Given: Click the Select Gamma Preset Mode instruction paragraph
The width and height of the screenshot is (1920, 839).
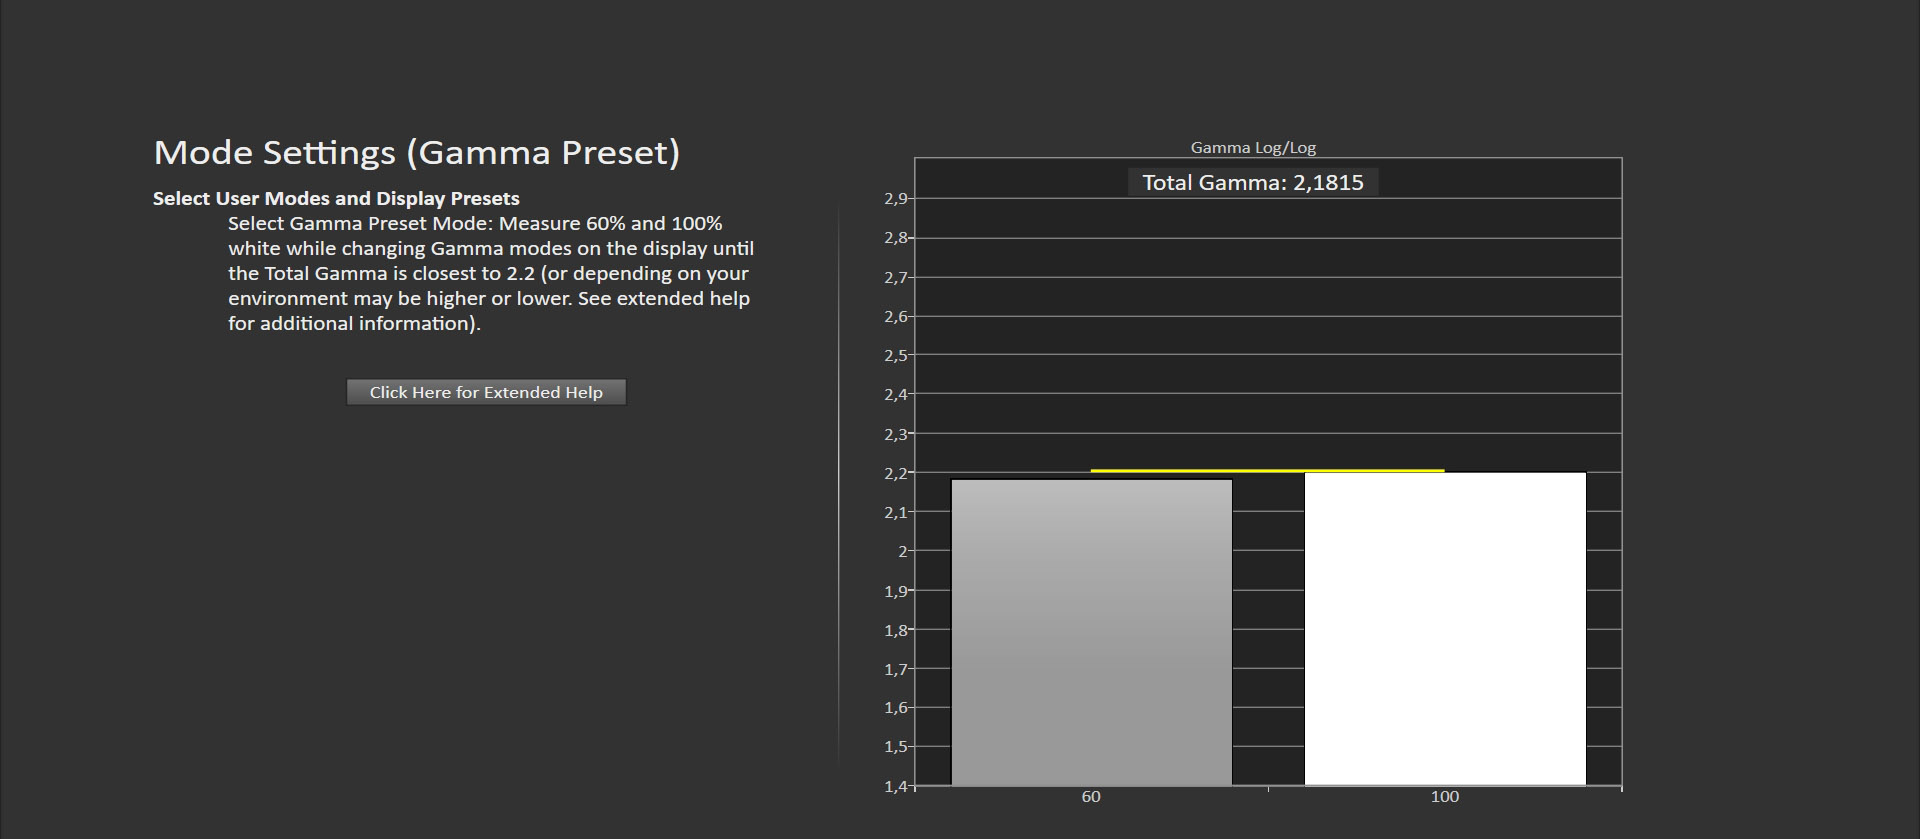Looking at the screenshot, I should 490,273.
